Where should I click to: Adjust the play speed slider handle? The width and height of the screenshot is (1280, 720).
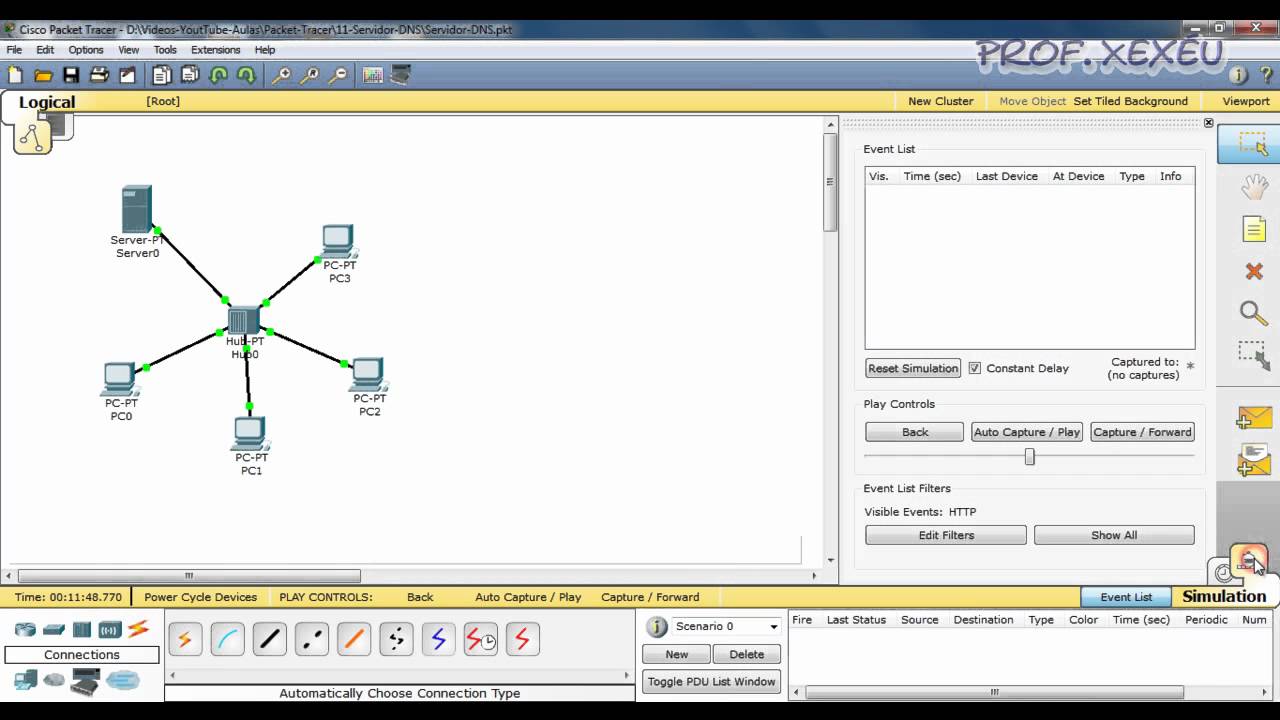pos(1029,456)
